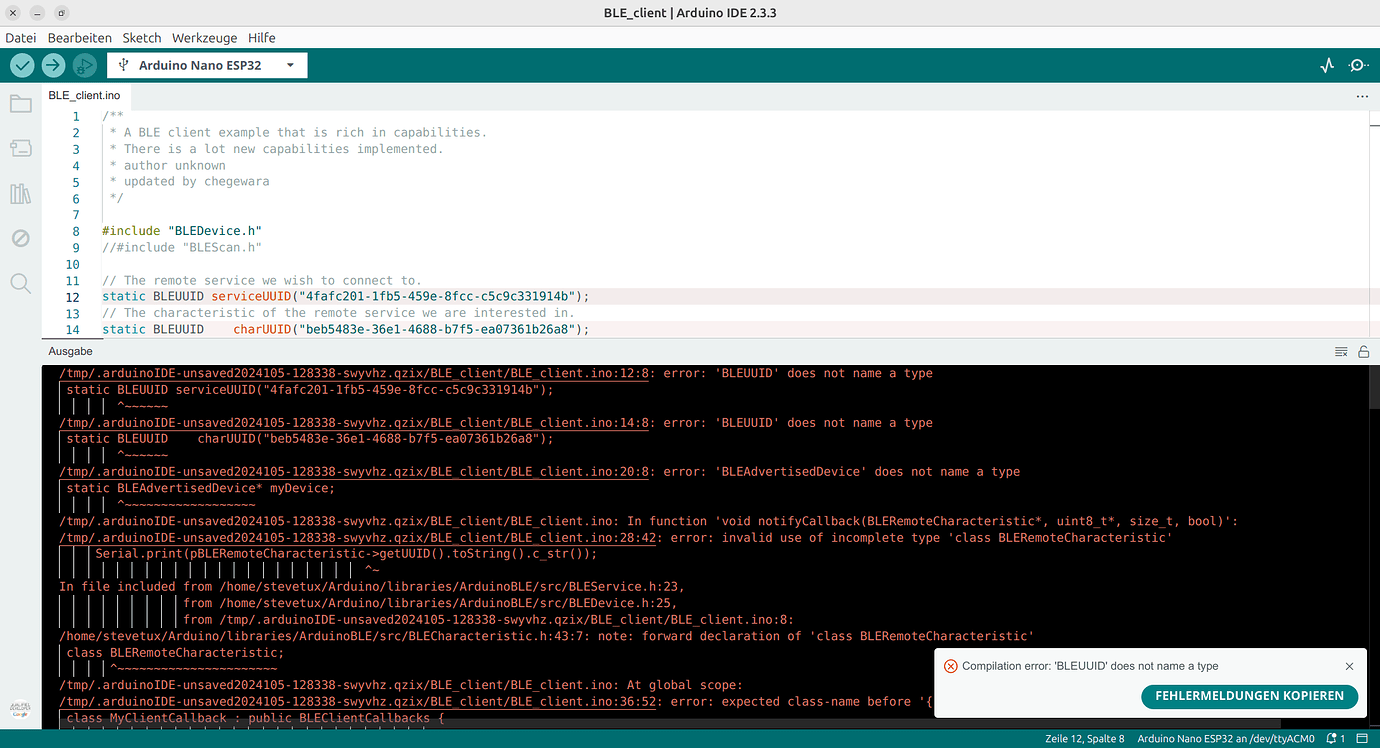Click the FEHLERMELDUNGEN KOPIEREN button
1380x748 pixels.
point(1249,697)
